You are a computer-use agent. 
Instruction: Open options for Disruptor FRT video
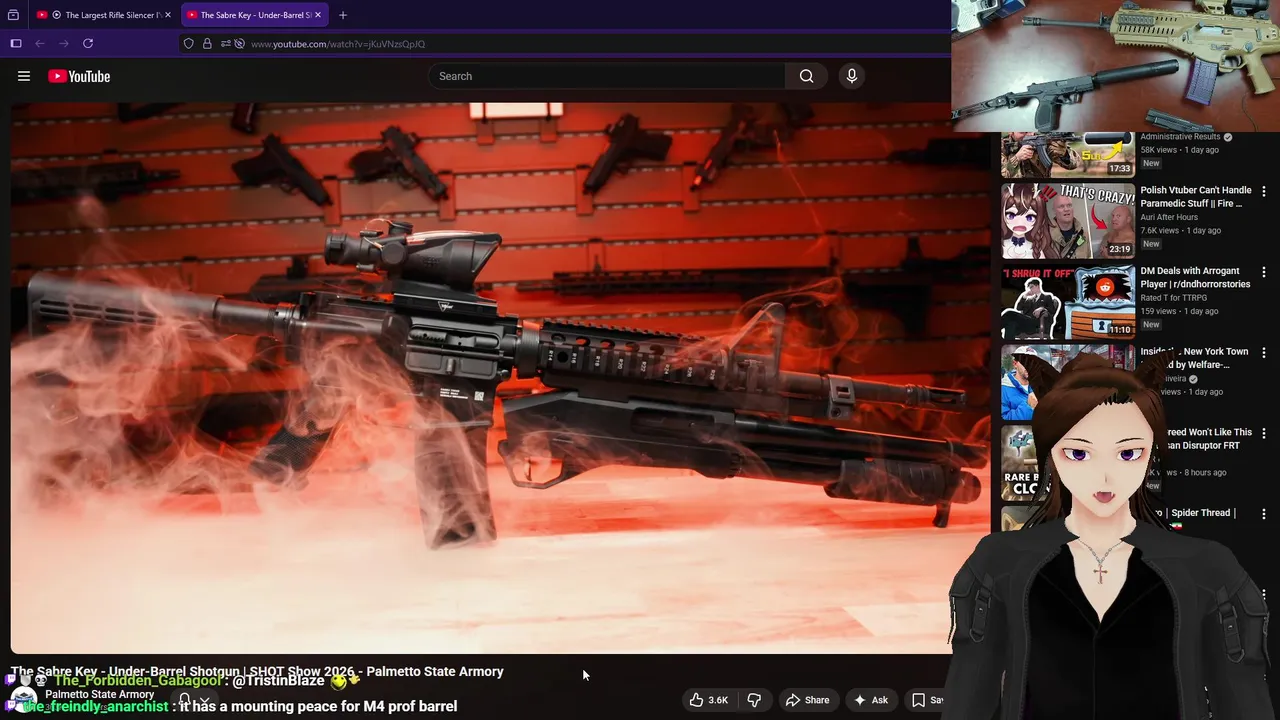(1264, 434)
